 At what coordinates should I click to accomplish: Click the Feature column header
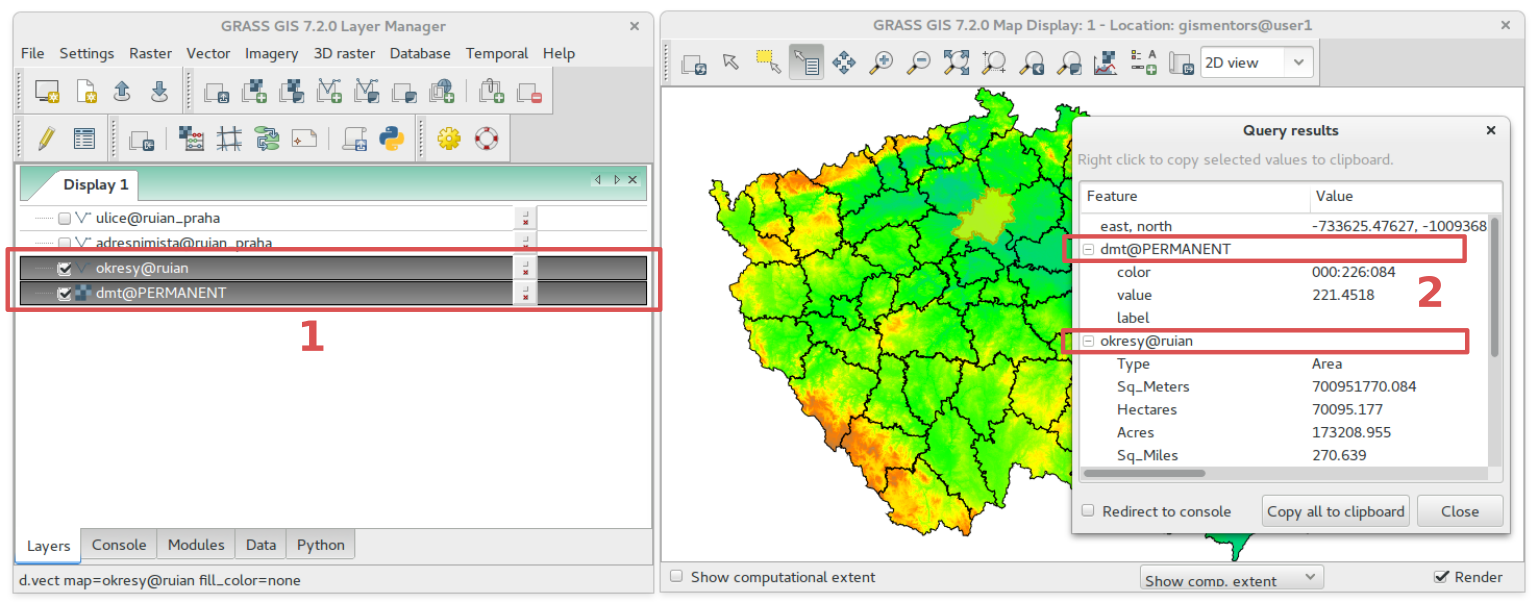1195,196
